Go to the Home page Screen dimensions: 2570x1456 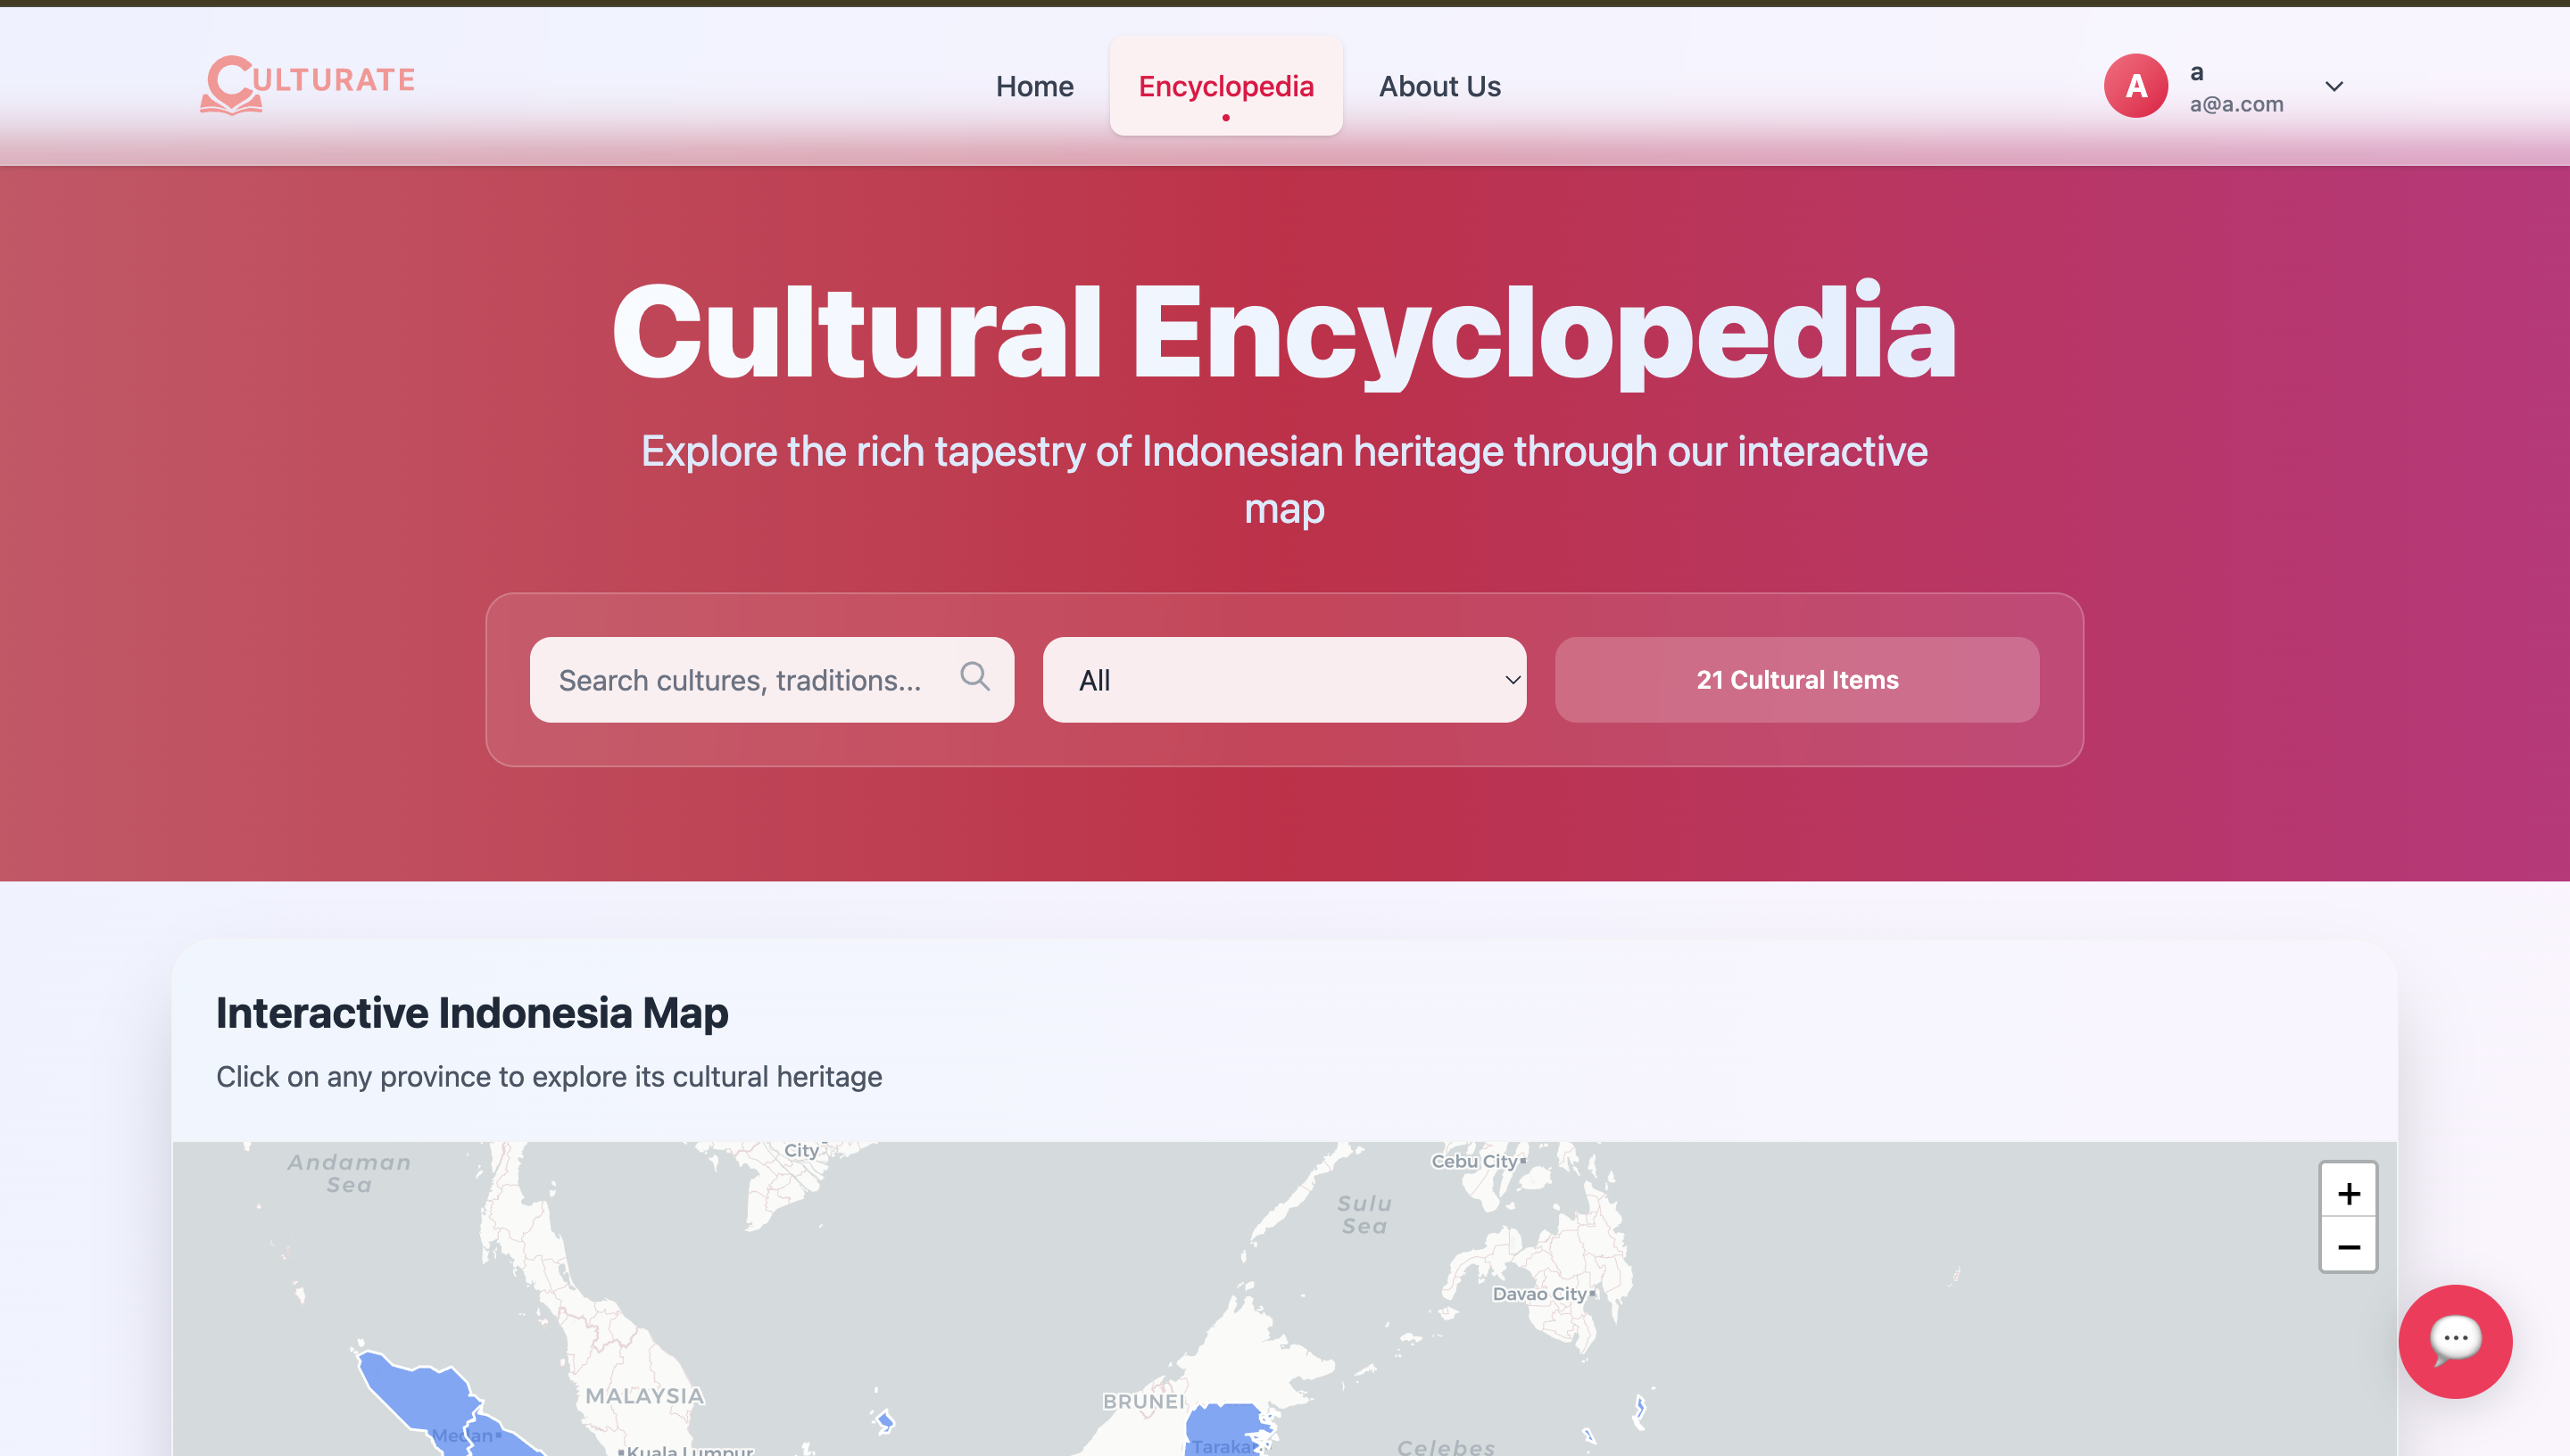tap(1034, 86)
